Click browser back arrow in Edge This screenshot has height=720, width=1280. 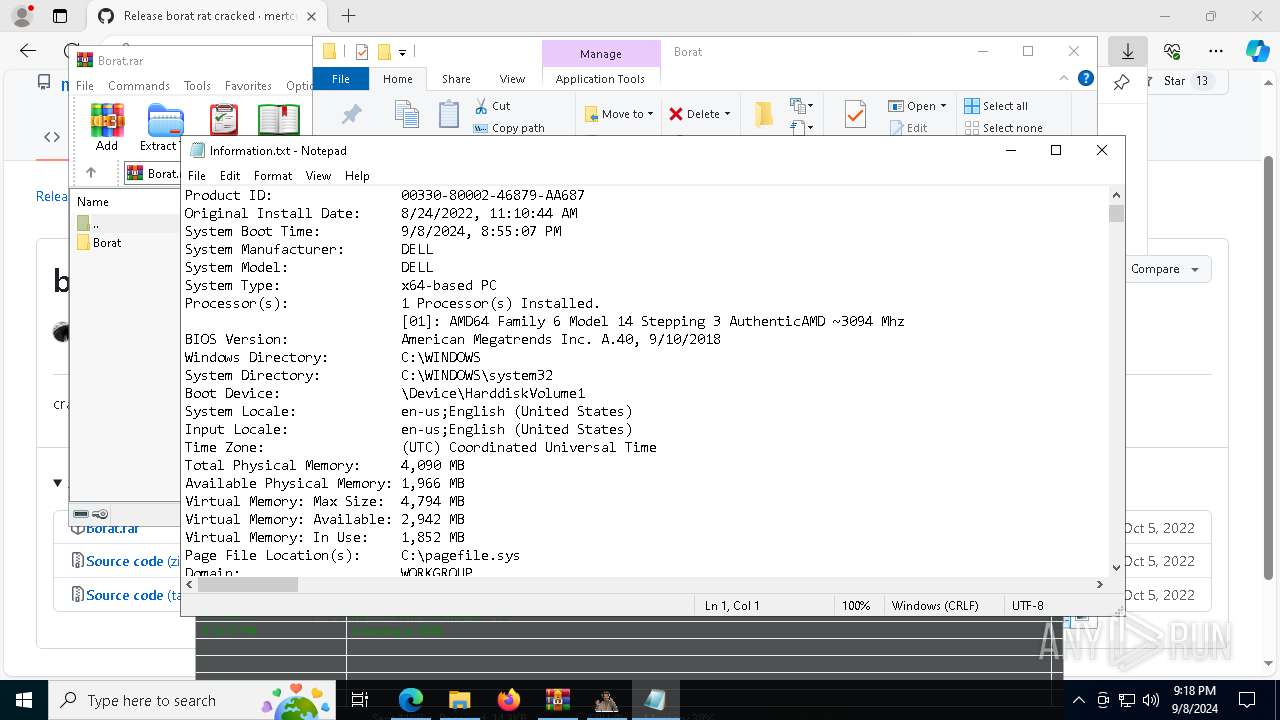tap(28, 51)
